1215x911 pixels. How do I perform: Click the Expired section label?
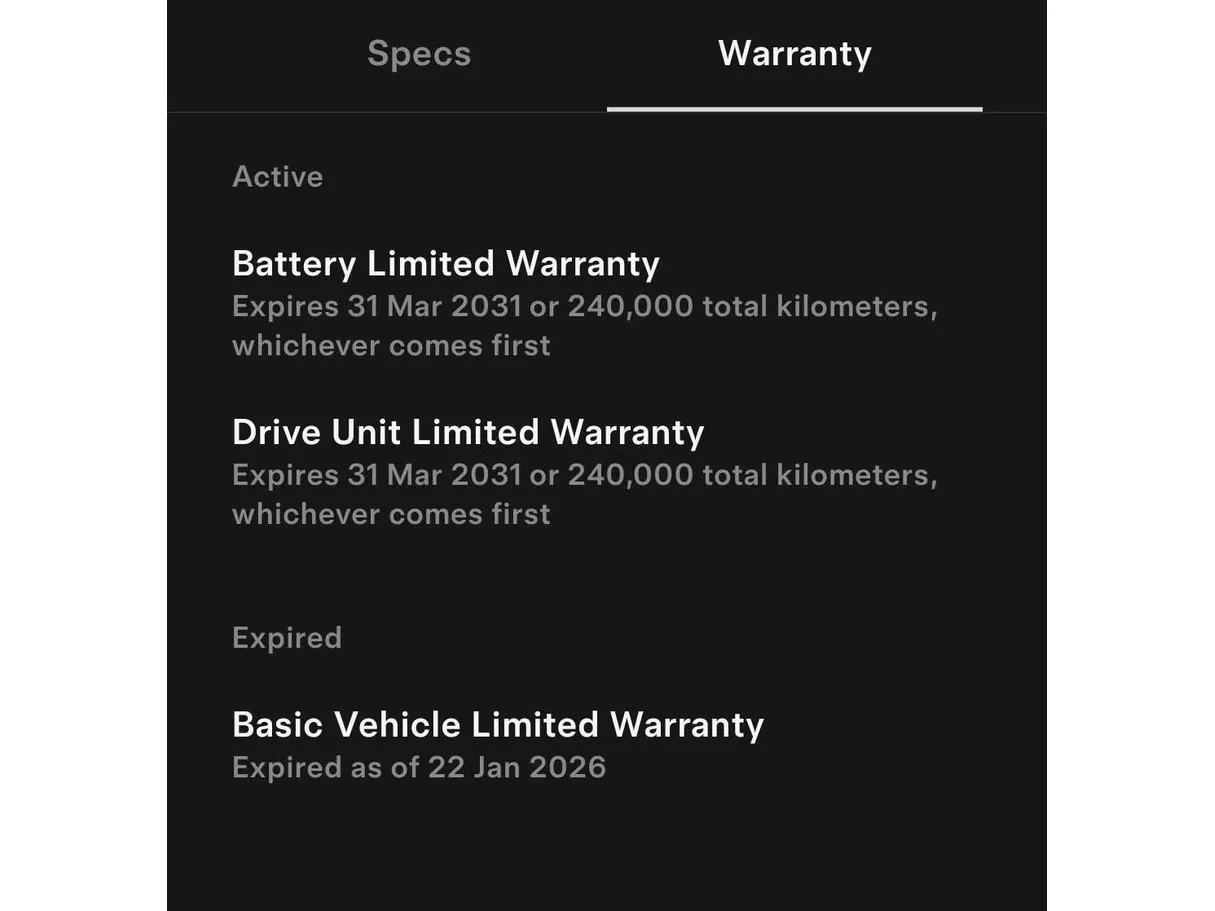(286, 638)
